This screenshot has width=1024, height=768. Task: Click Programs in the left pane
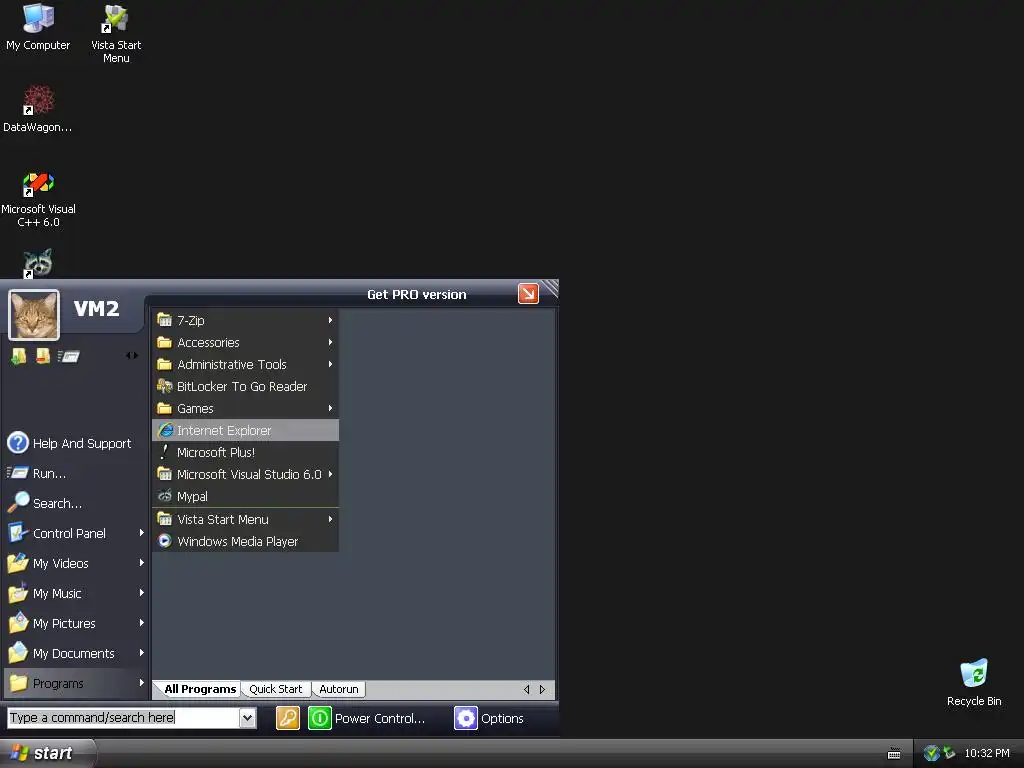point(76,684)
